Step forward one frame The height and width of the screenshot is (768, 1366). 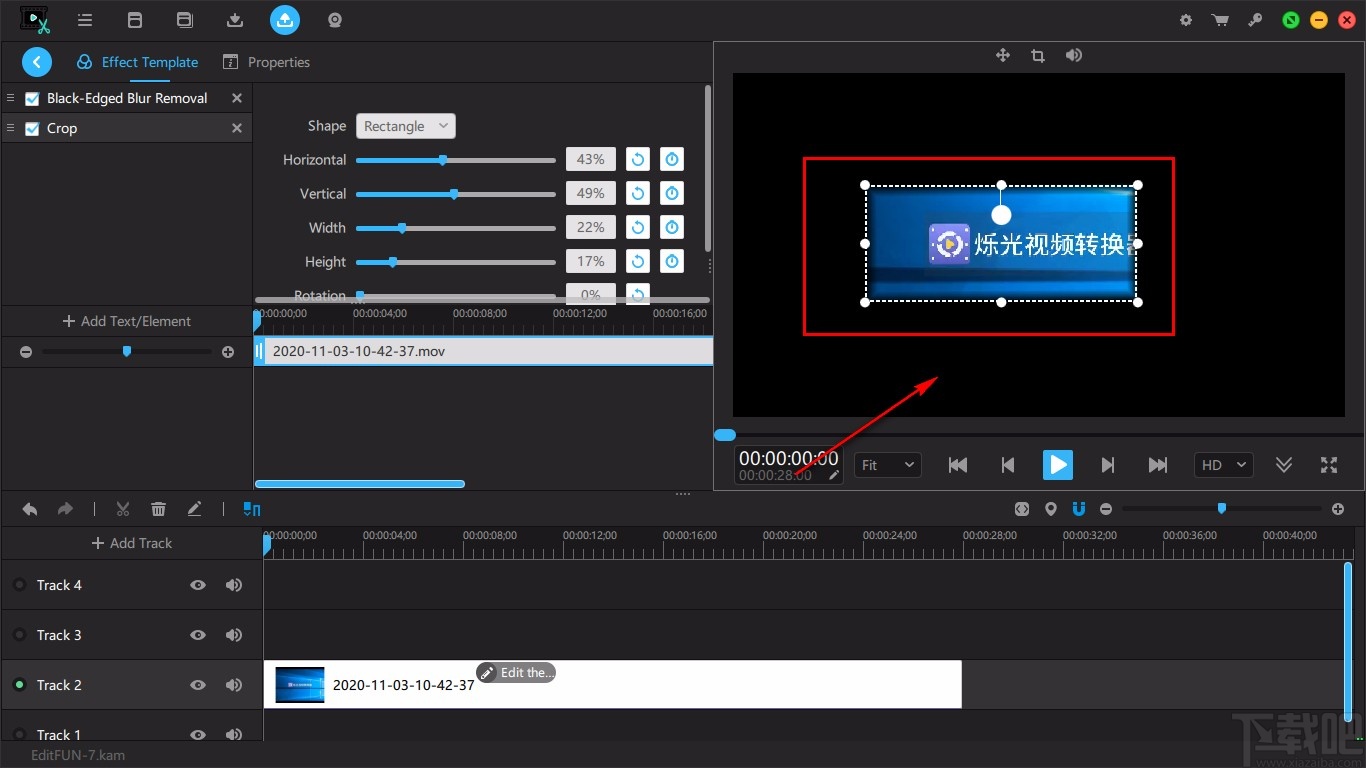click(1107, 465)
